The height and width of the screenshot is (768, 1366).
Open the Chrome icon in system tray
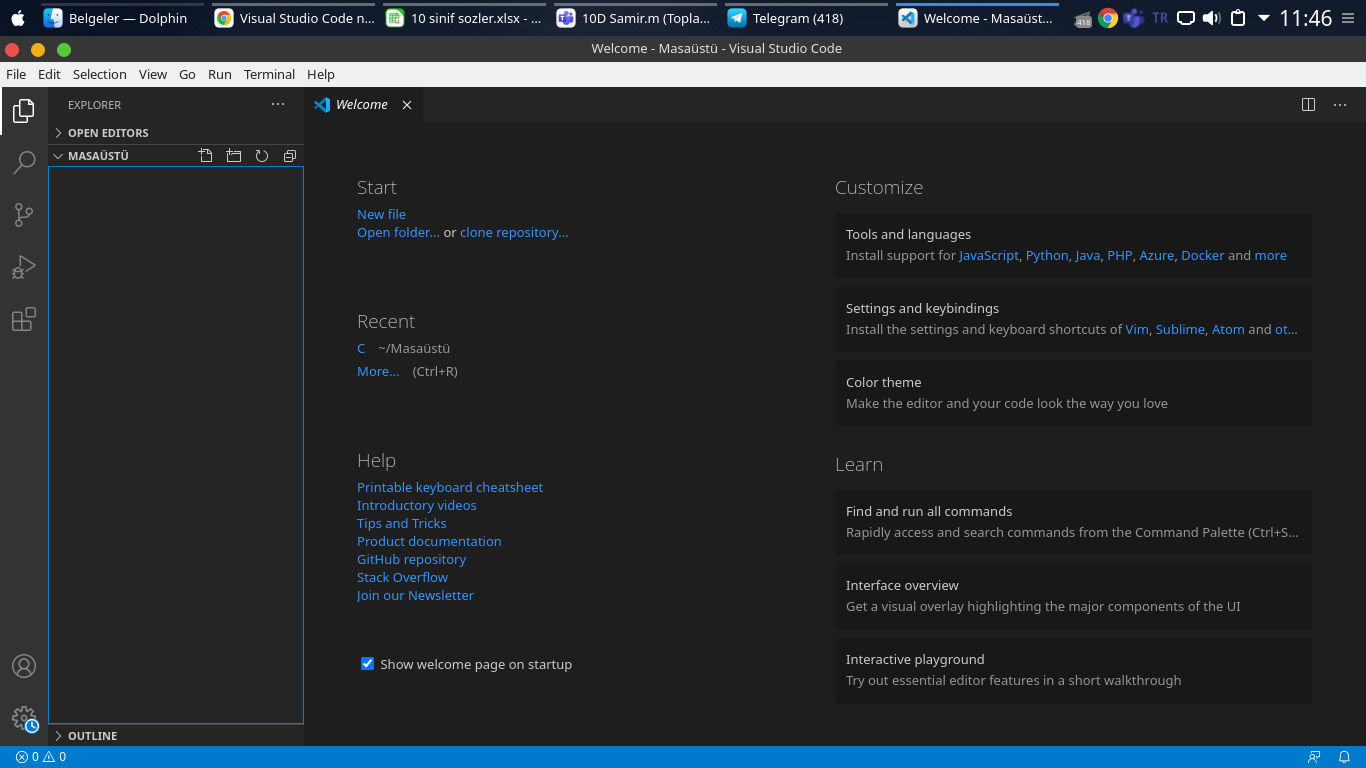point(1108,18)
